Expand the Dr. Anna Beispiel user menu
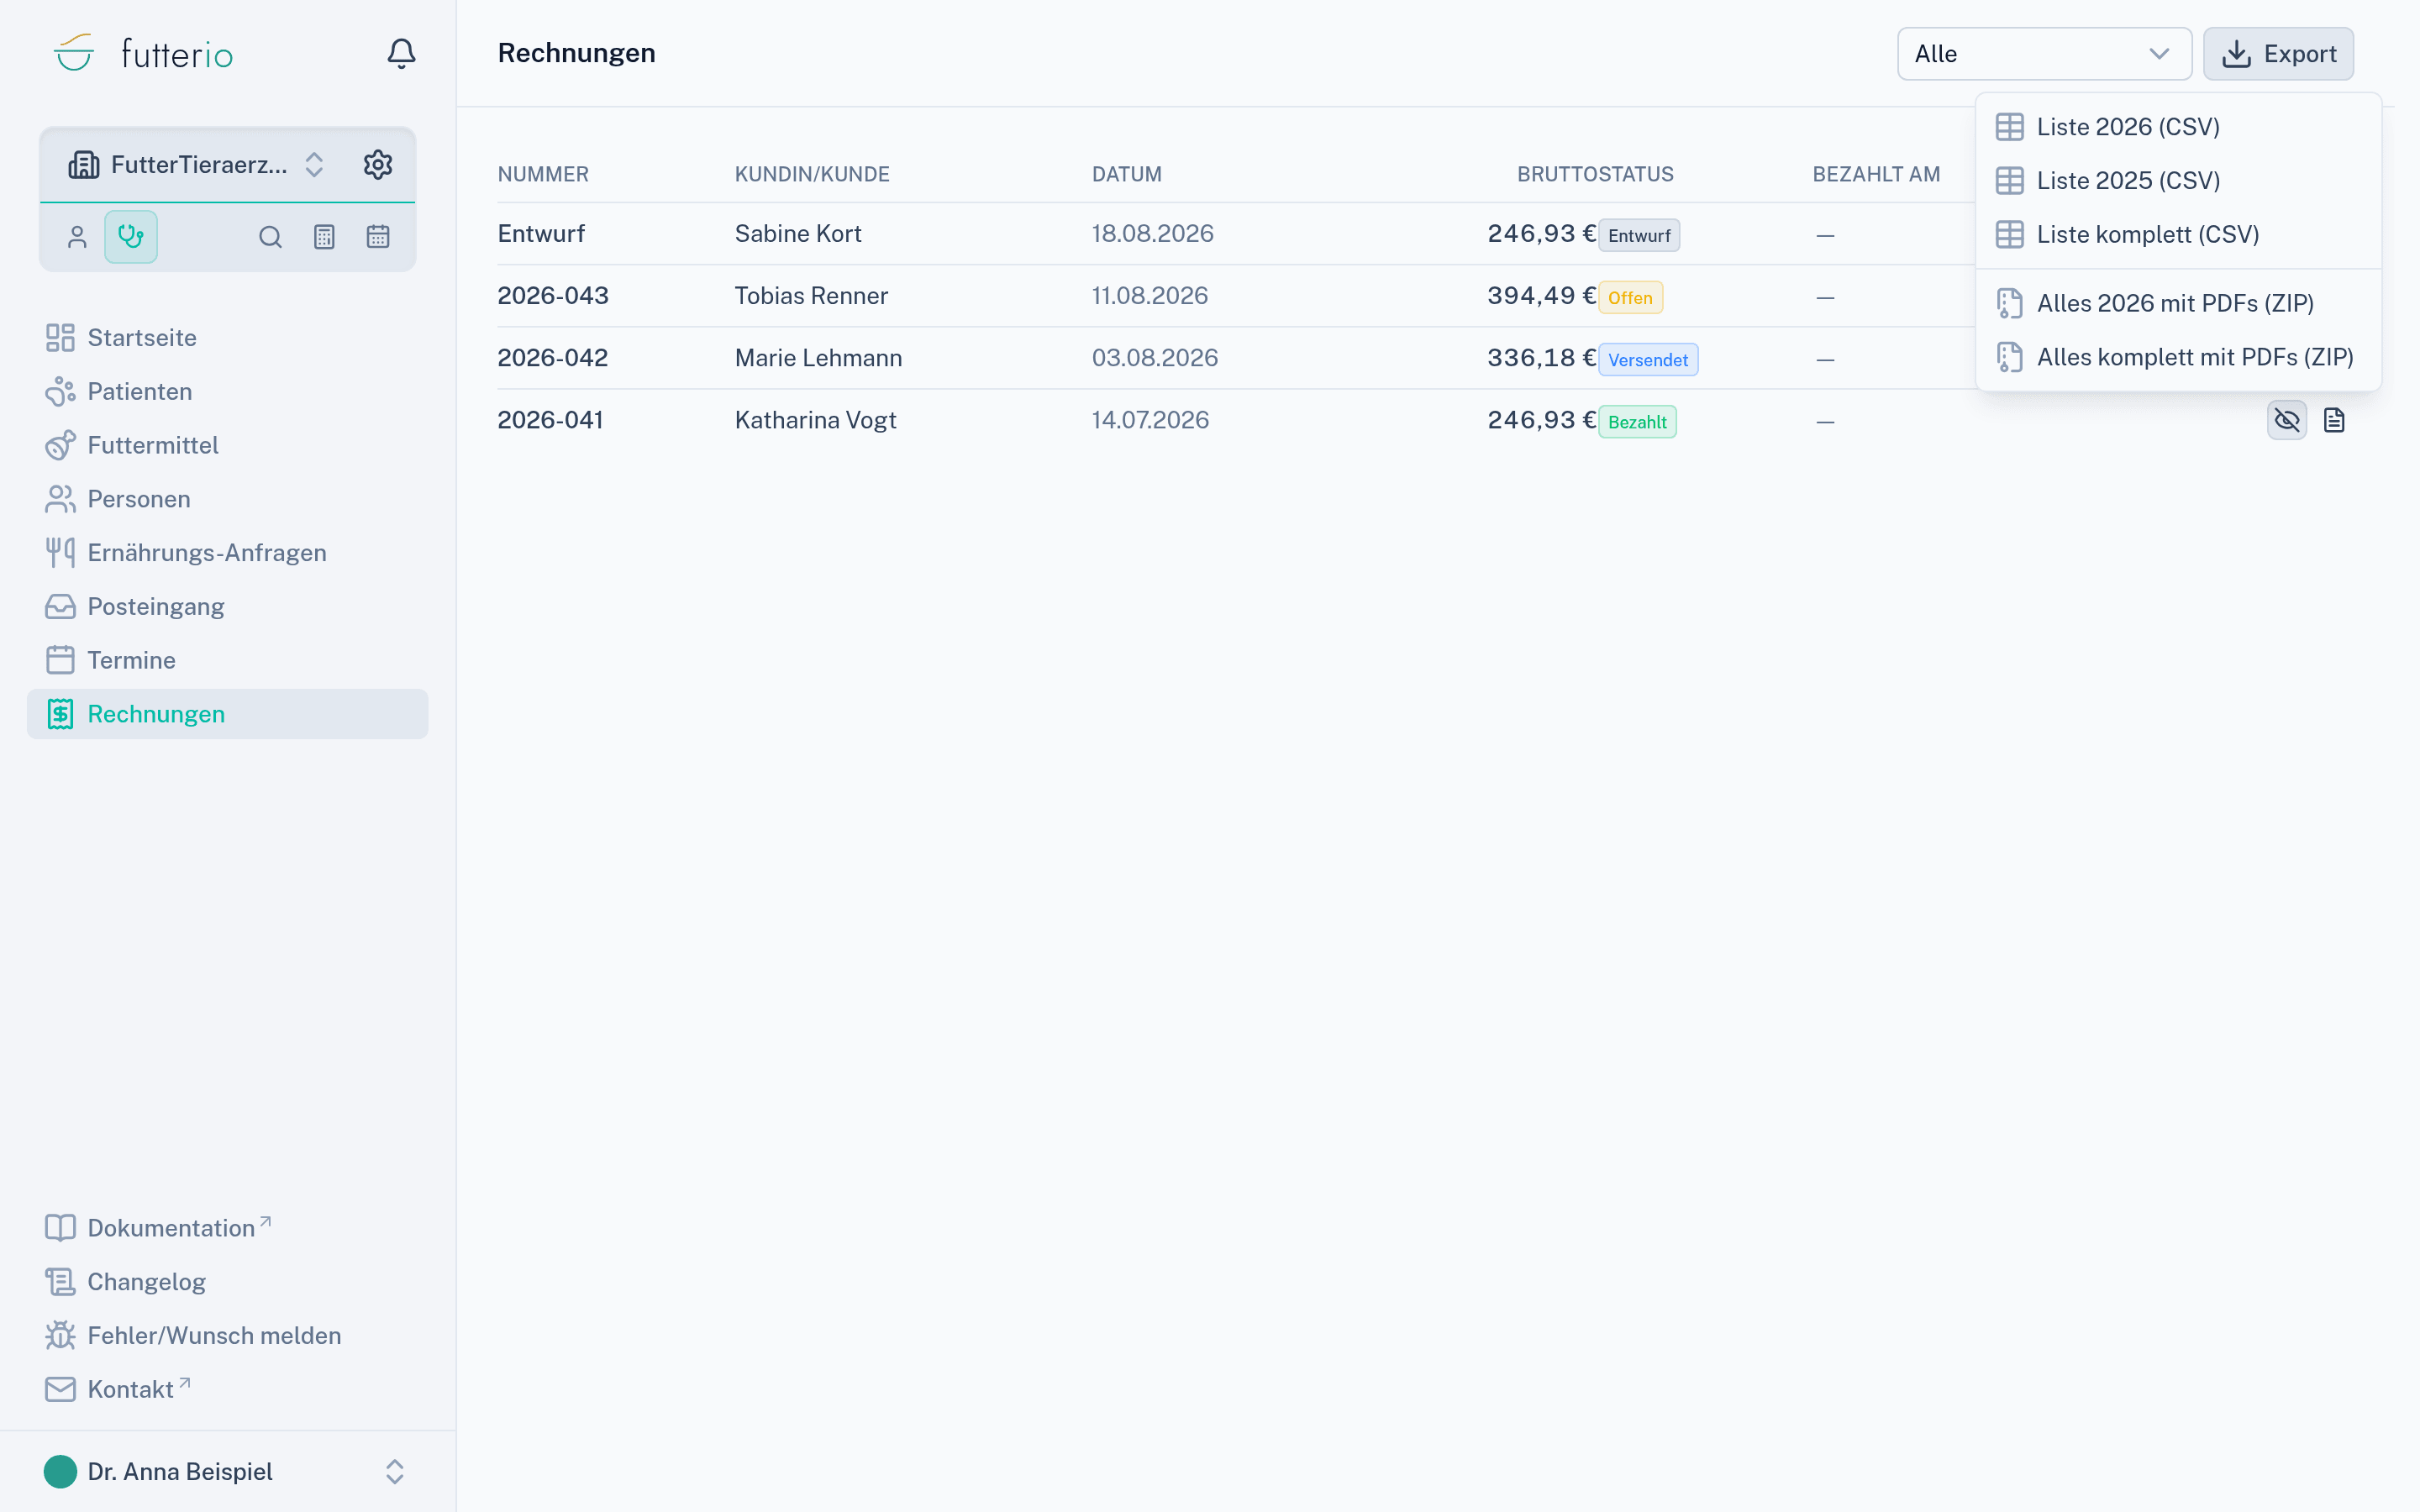 click(227, 1471)
